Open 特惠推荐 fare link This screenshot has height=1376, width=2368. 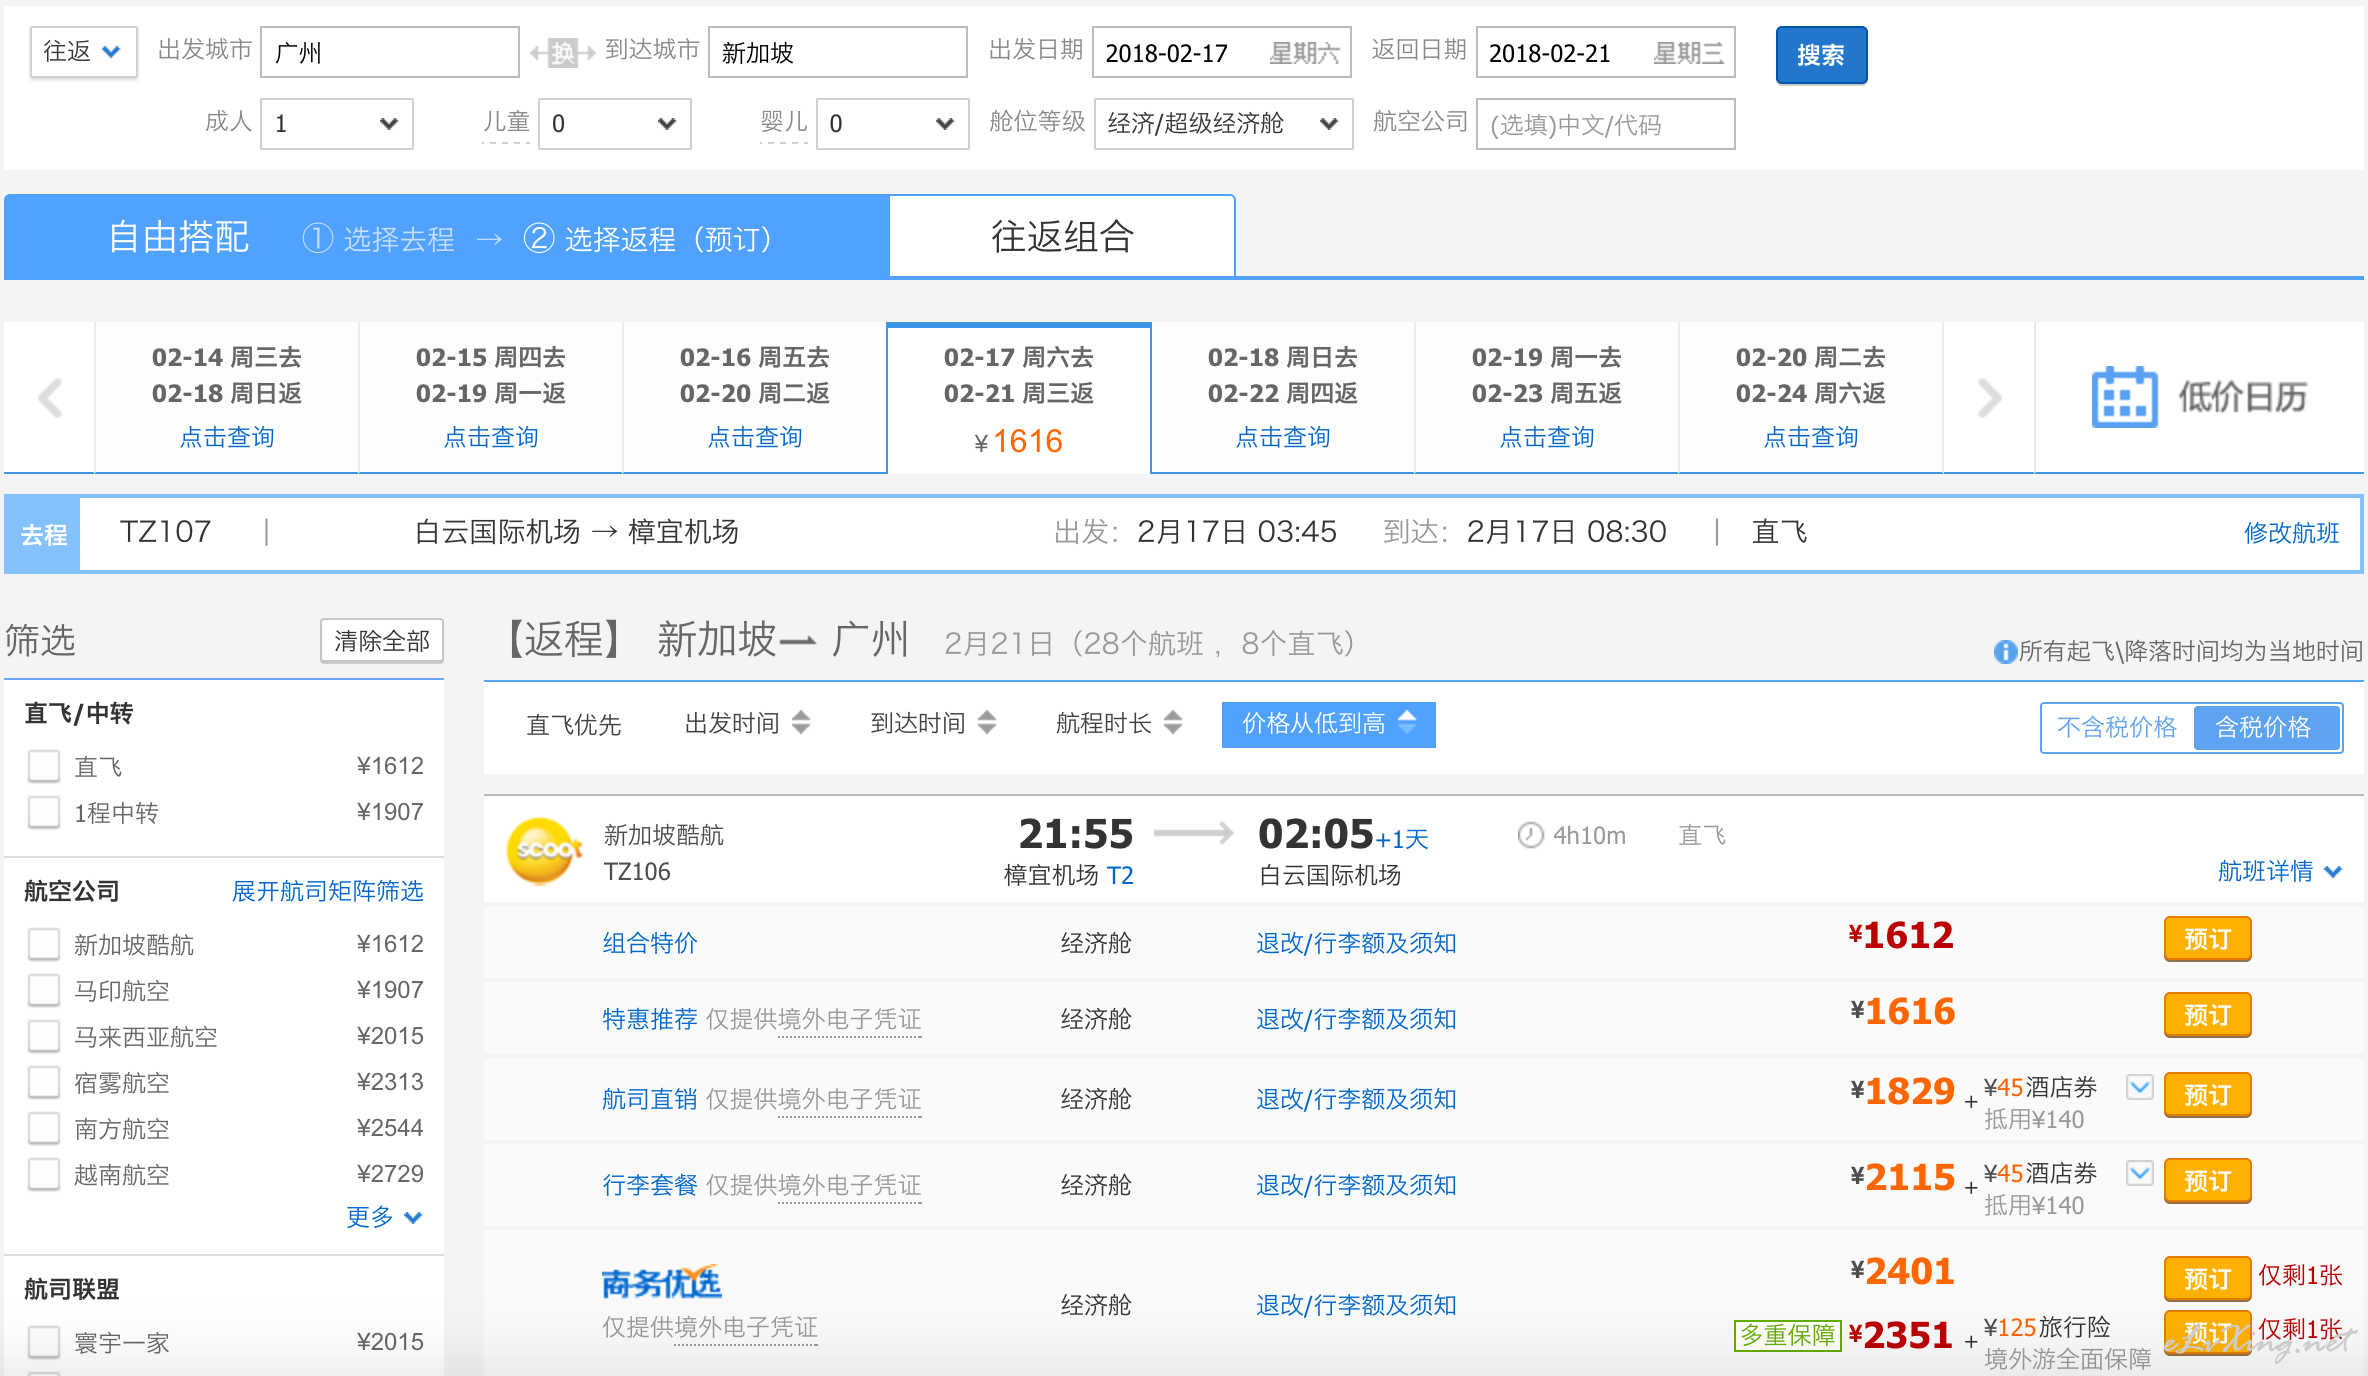[x=649, y=1019]
